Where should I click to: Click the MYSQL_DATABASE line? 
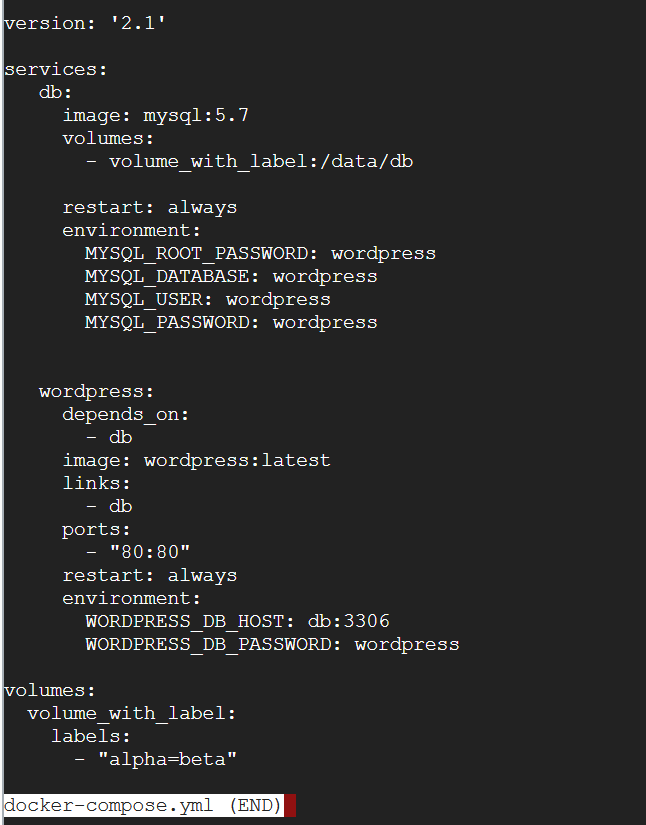click(231, 276)
